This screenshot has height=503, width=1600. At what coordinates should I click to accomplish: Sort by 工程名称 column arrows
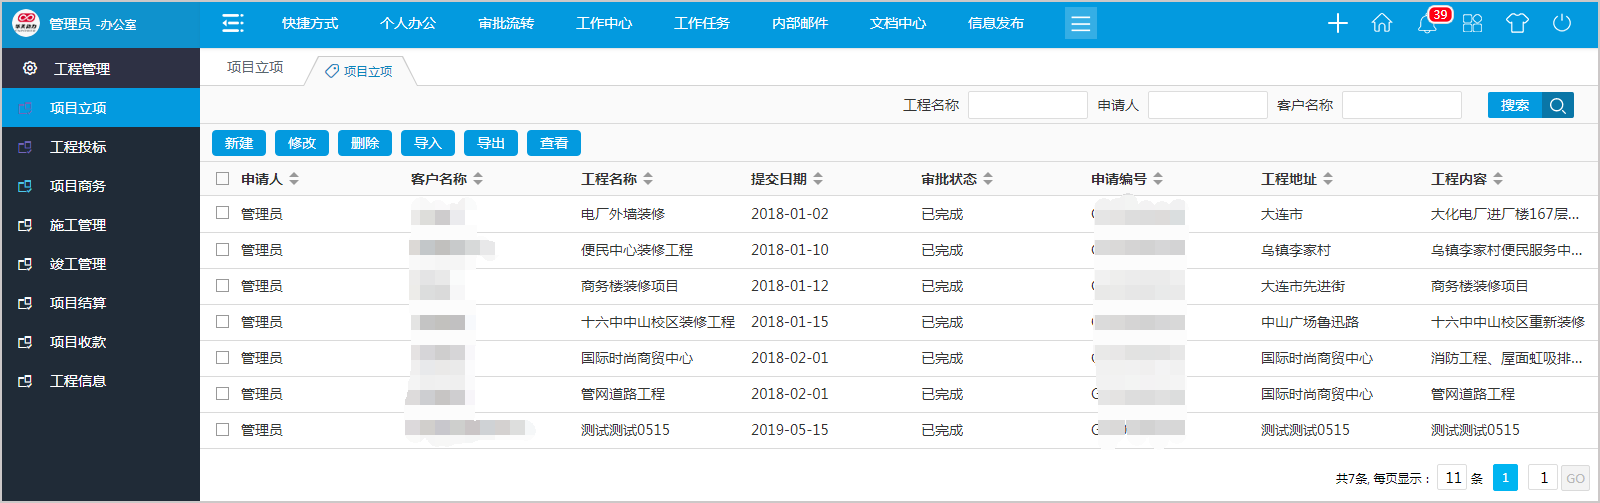(648, 179)
